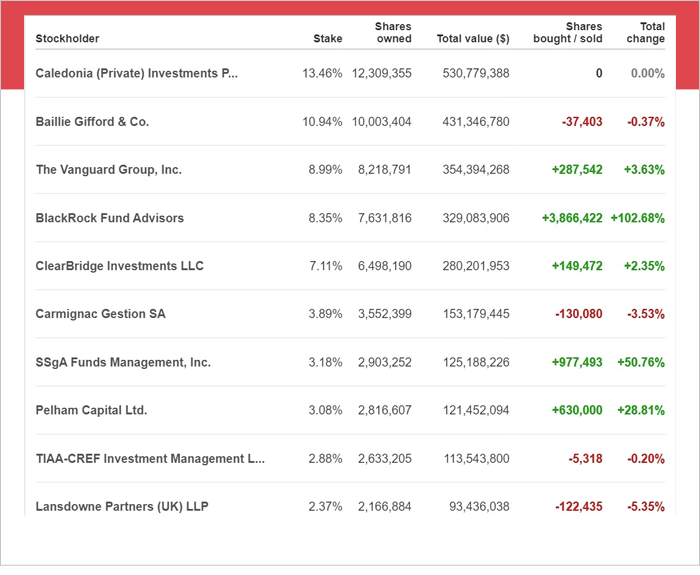Select Lansdowne Partners (UK) LLP name
Viewport: 700px width, 575px height.
coord(122,507)
